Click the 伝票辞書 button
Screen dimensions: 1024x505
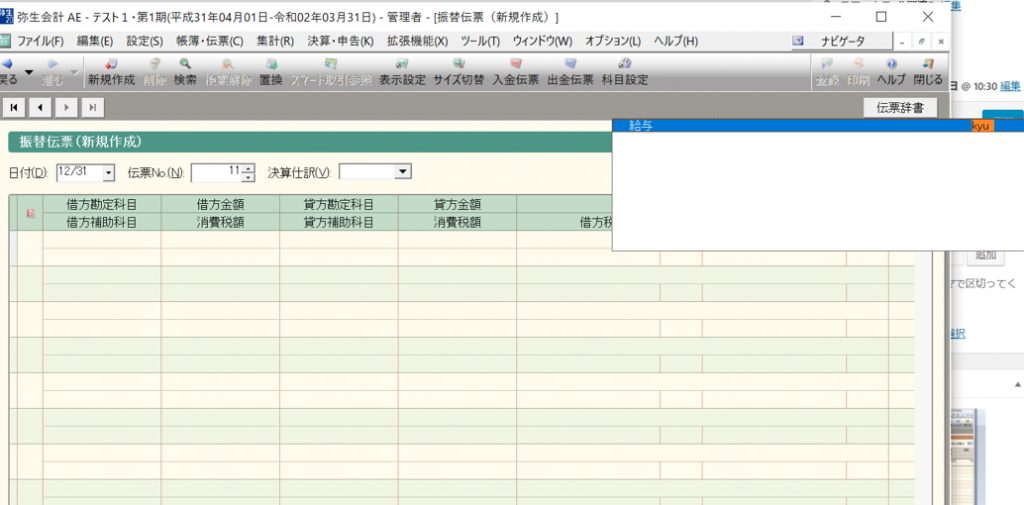900,107
